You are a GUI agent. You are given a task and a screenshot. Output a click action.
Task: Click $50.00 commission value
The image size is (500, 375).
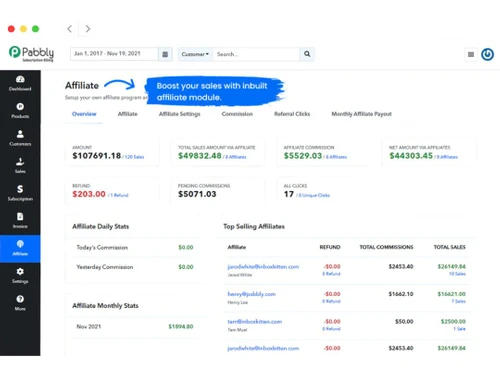pyautogui.click(x=404, y=322)
